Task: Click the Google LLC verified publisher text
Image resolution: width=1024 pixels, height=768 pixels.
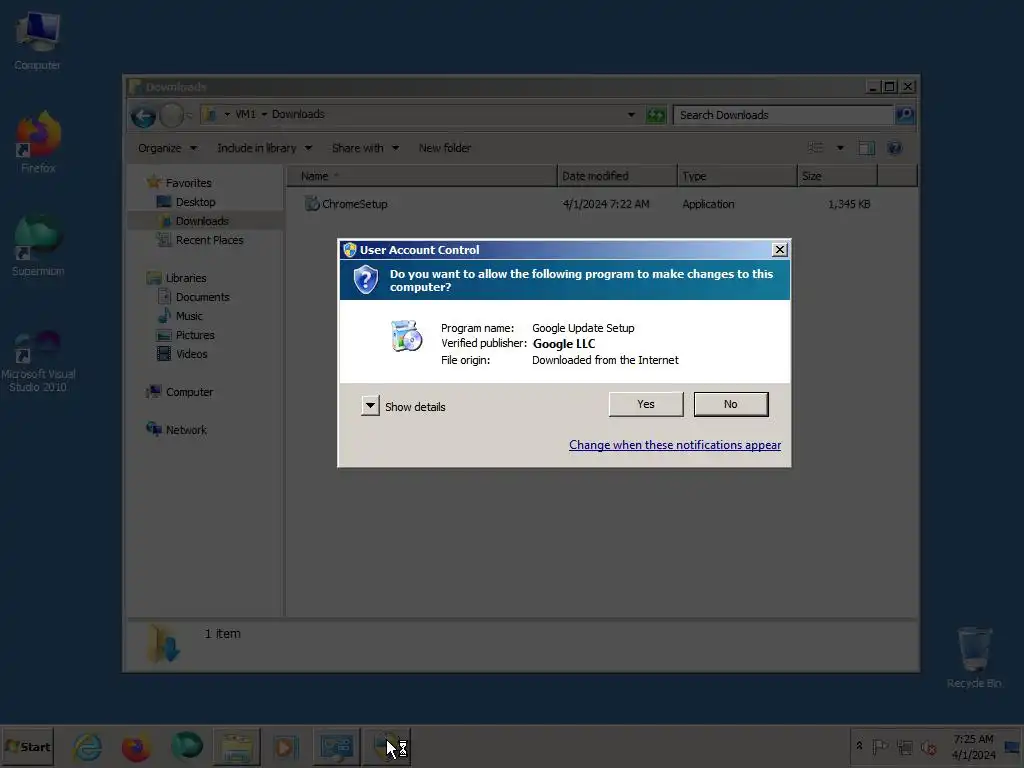Action: click(x=564, y=344)
